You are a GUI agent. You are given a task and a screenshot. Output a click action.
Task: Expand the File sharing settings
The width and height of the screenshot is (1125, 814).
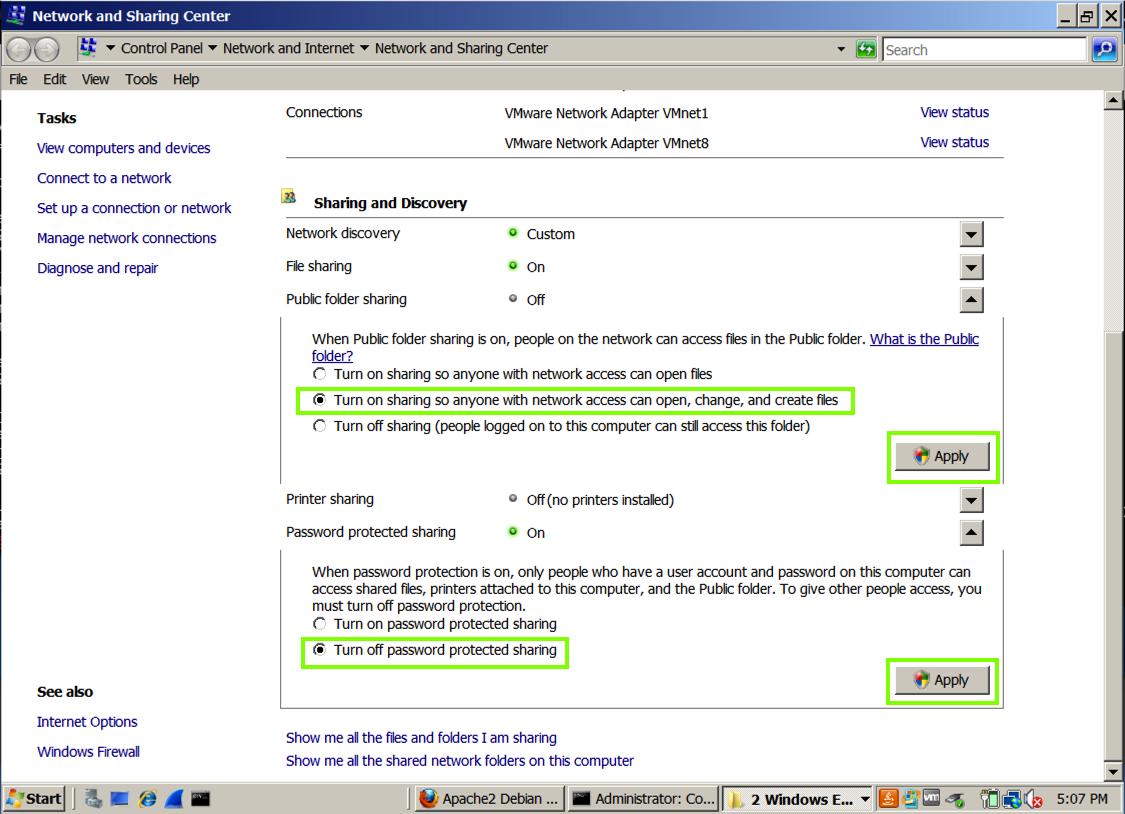tap(971, 267)
